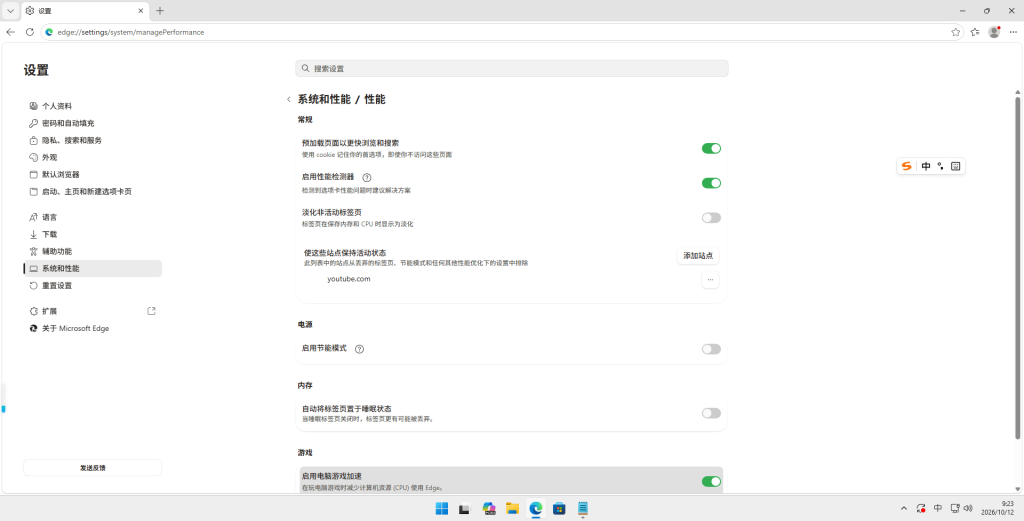Open the Copilot taskbar icon
This screenshot has height=521, width=1024.
point(488,509)
